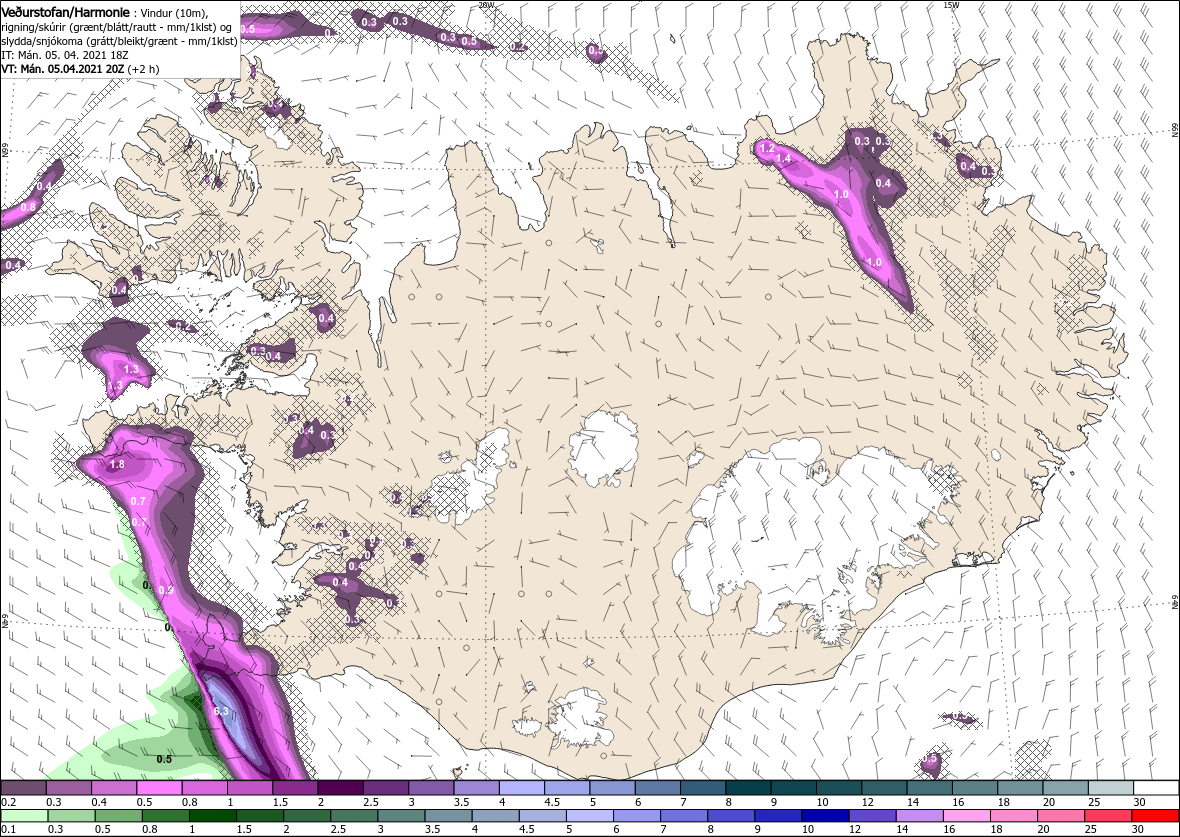Screen dimensions: 1180x837
Task: Click the white 30 swatch in upper legend
Action: (x=1157, y=788)
